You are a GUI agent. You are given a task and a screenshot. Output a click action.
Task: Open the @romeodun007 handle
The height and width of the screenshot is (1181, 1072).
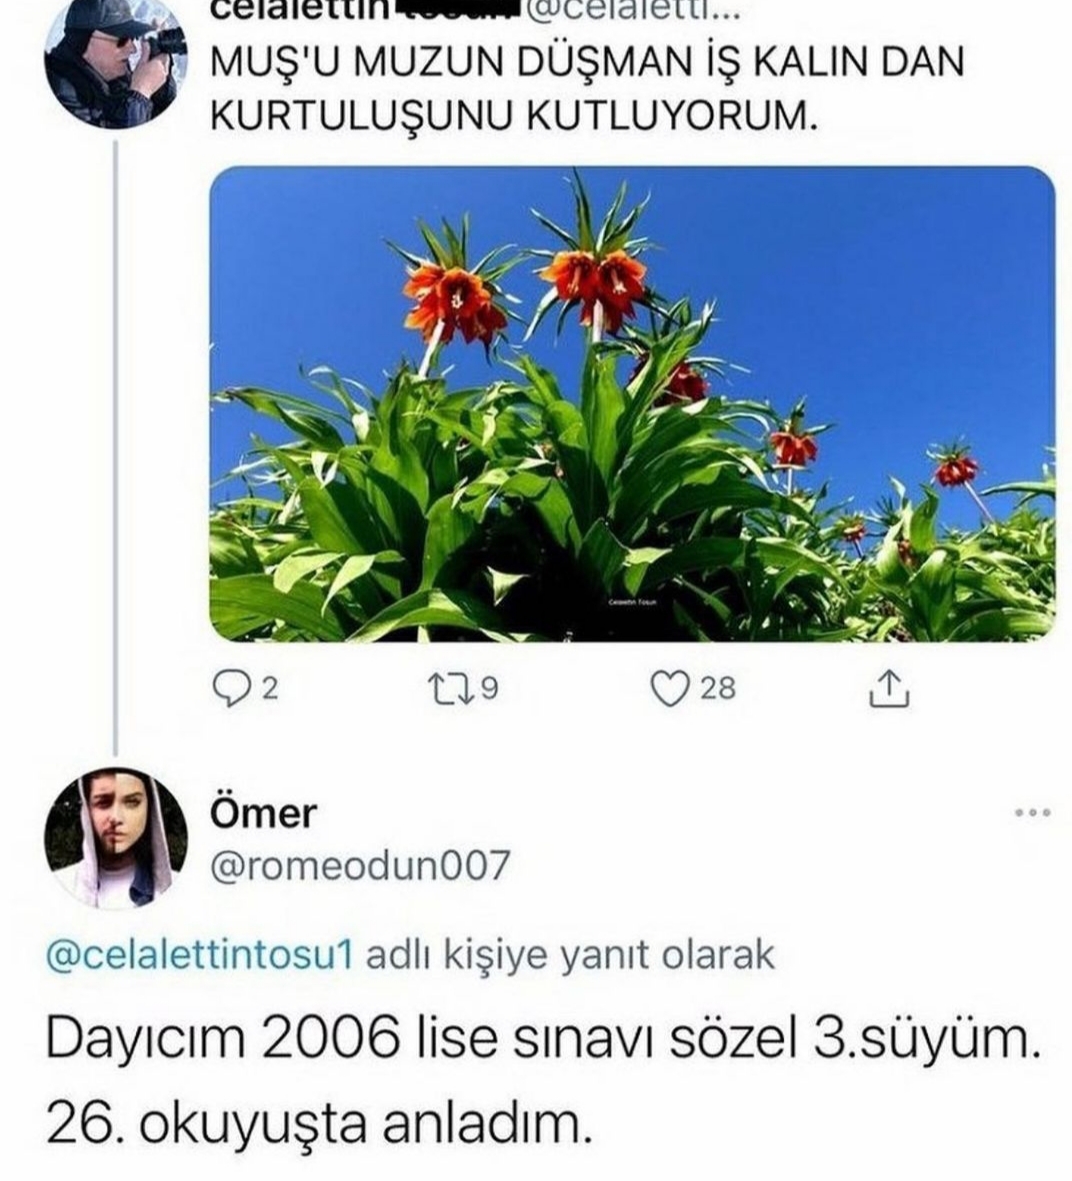360,865
